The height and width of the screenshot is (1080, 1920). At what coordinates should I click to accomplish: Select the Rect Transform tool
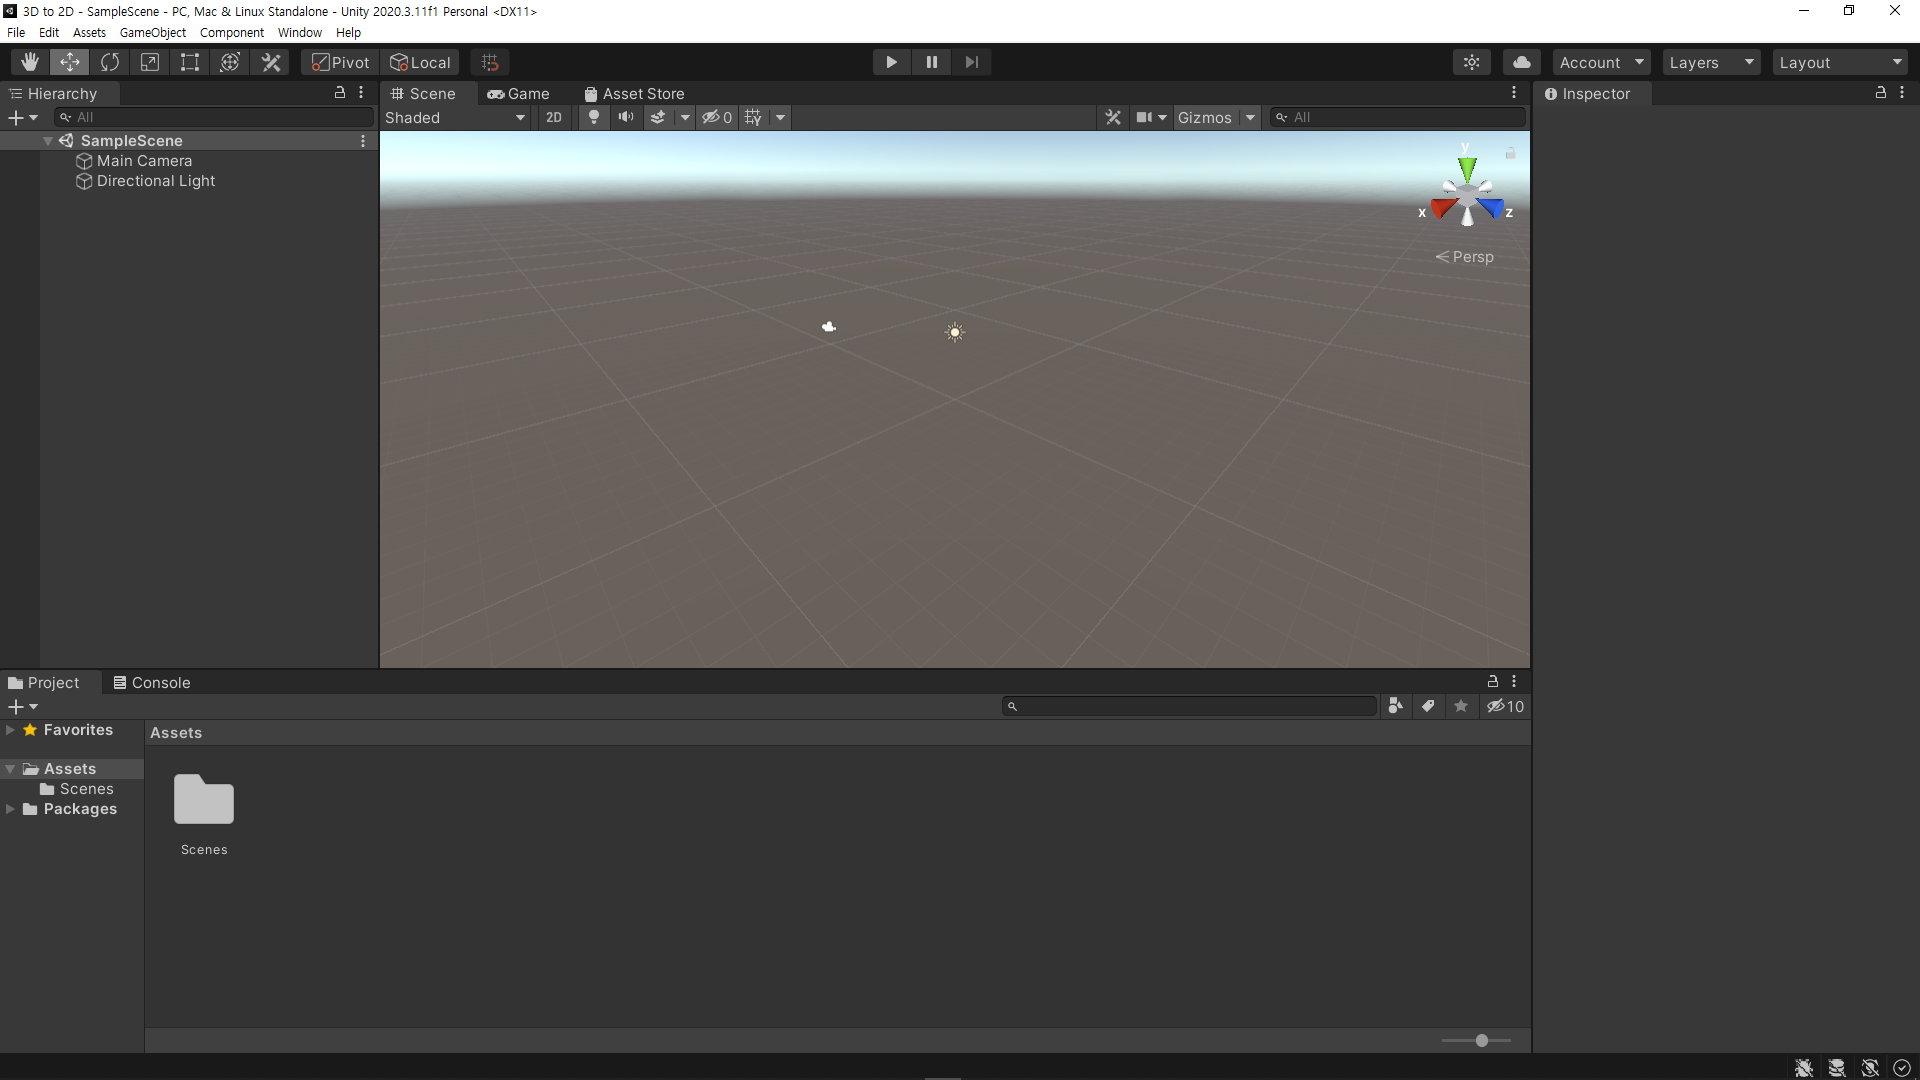190,62
